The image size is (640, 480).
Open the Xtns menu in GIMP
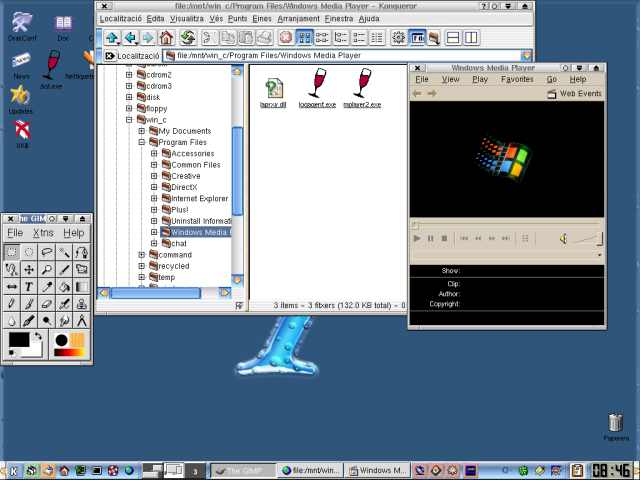43,233
